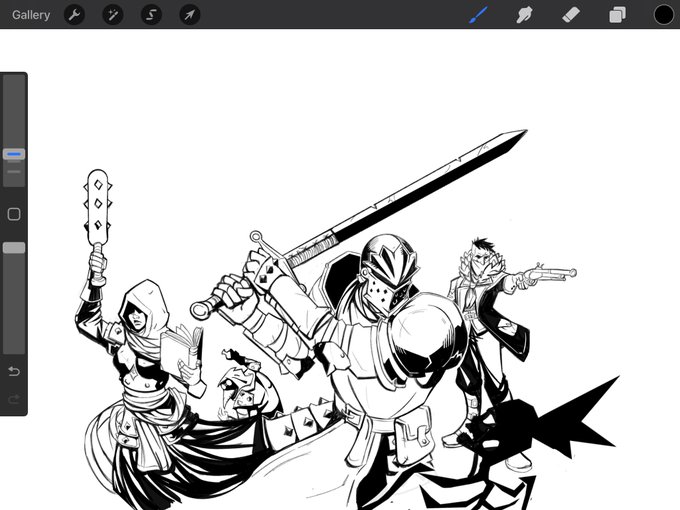
Task: Open the Adjustments magic wand menu
Action: point(113,15)
